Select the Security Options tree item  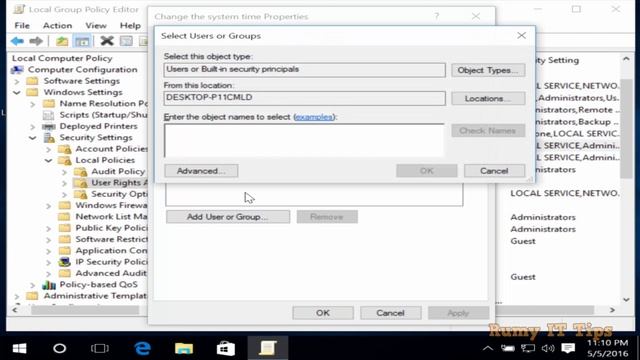tap(119, 194)
